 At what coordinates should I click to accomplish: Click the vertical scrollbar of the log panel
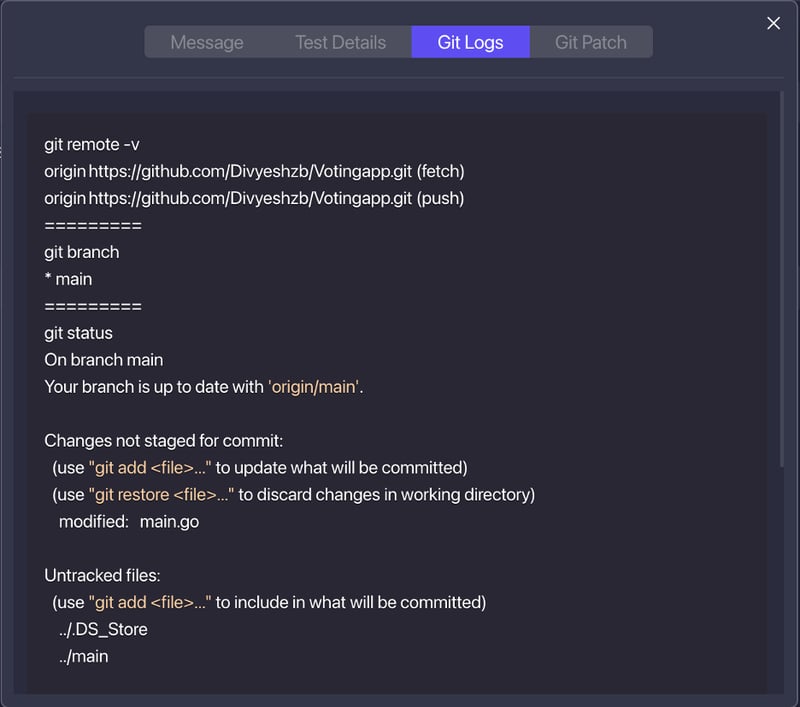pos(782,280)
